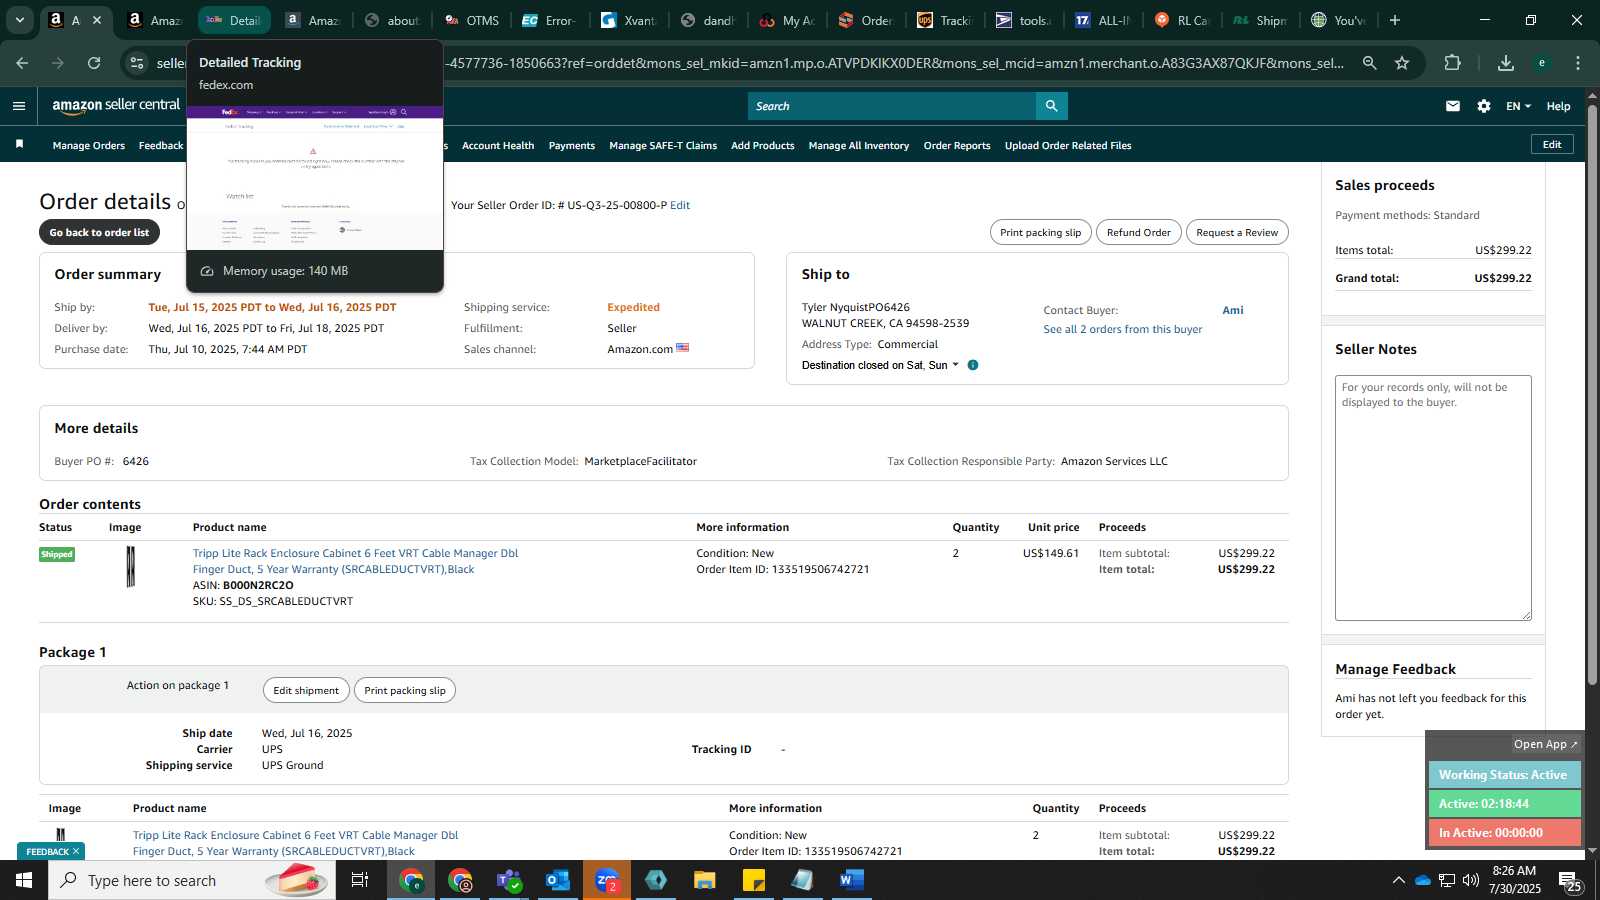Screen dimensions: 1600x900
Task: Open Account Health menu item
Action: point(498,146)
